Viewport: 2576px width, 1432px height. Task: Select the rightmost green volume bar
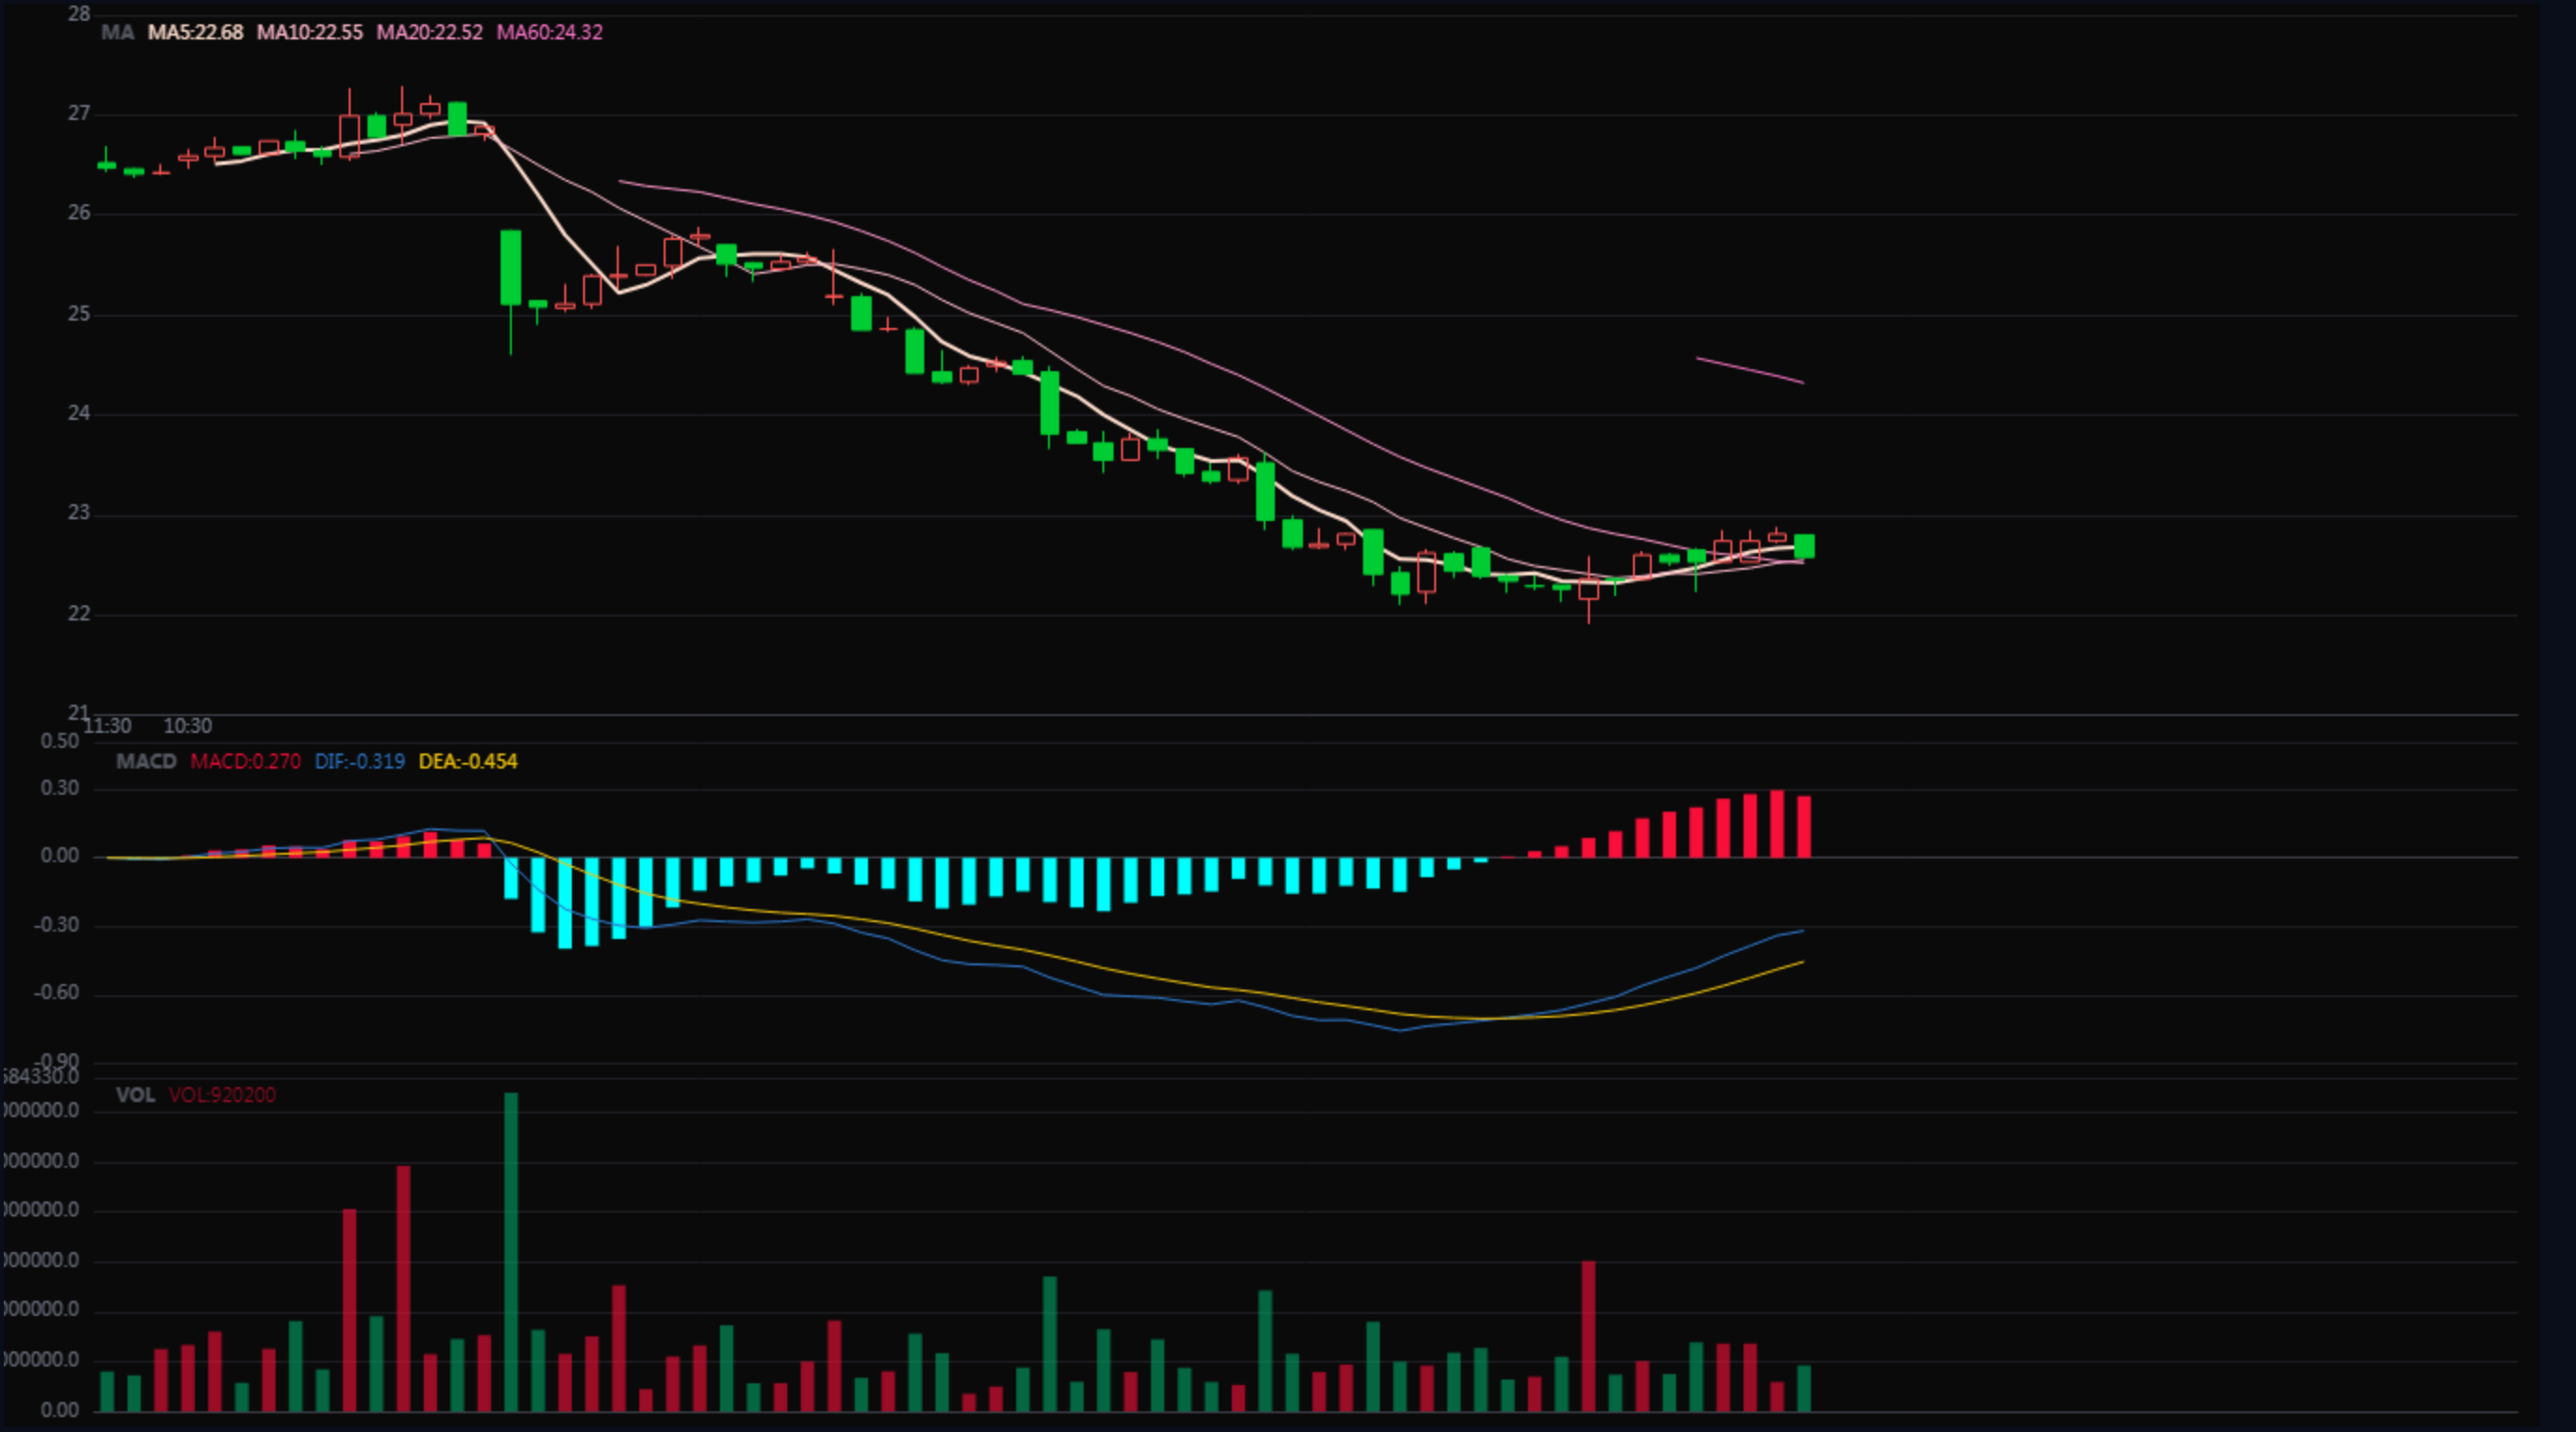coord(1804,1388)
